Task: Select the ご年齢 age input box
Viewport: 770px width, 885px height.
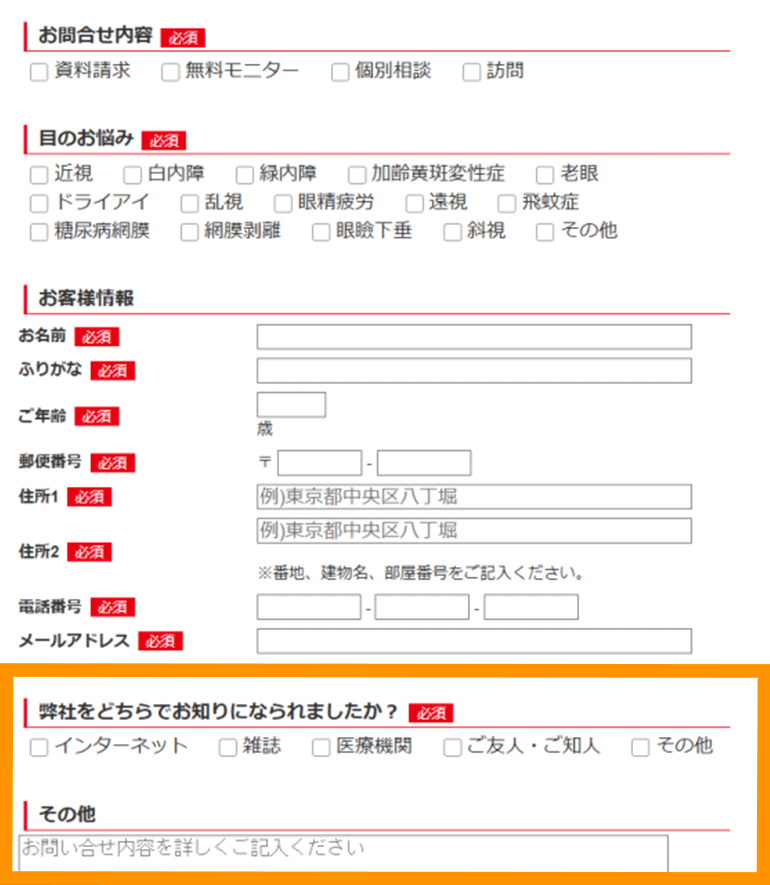Action: click(x=291, y=405)
